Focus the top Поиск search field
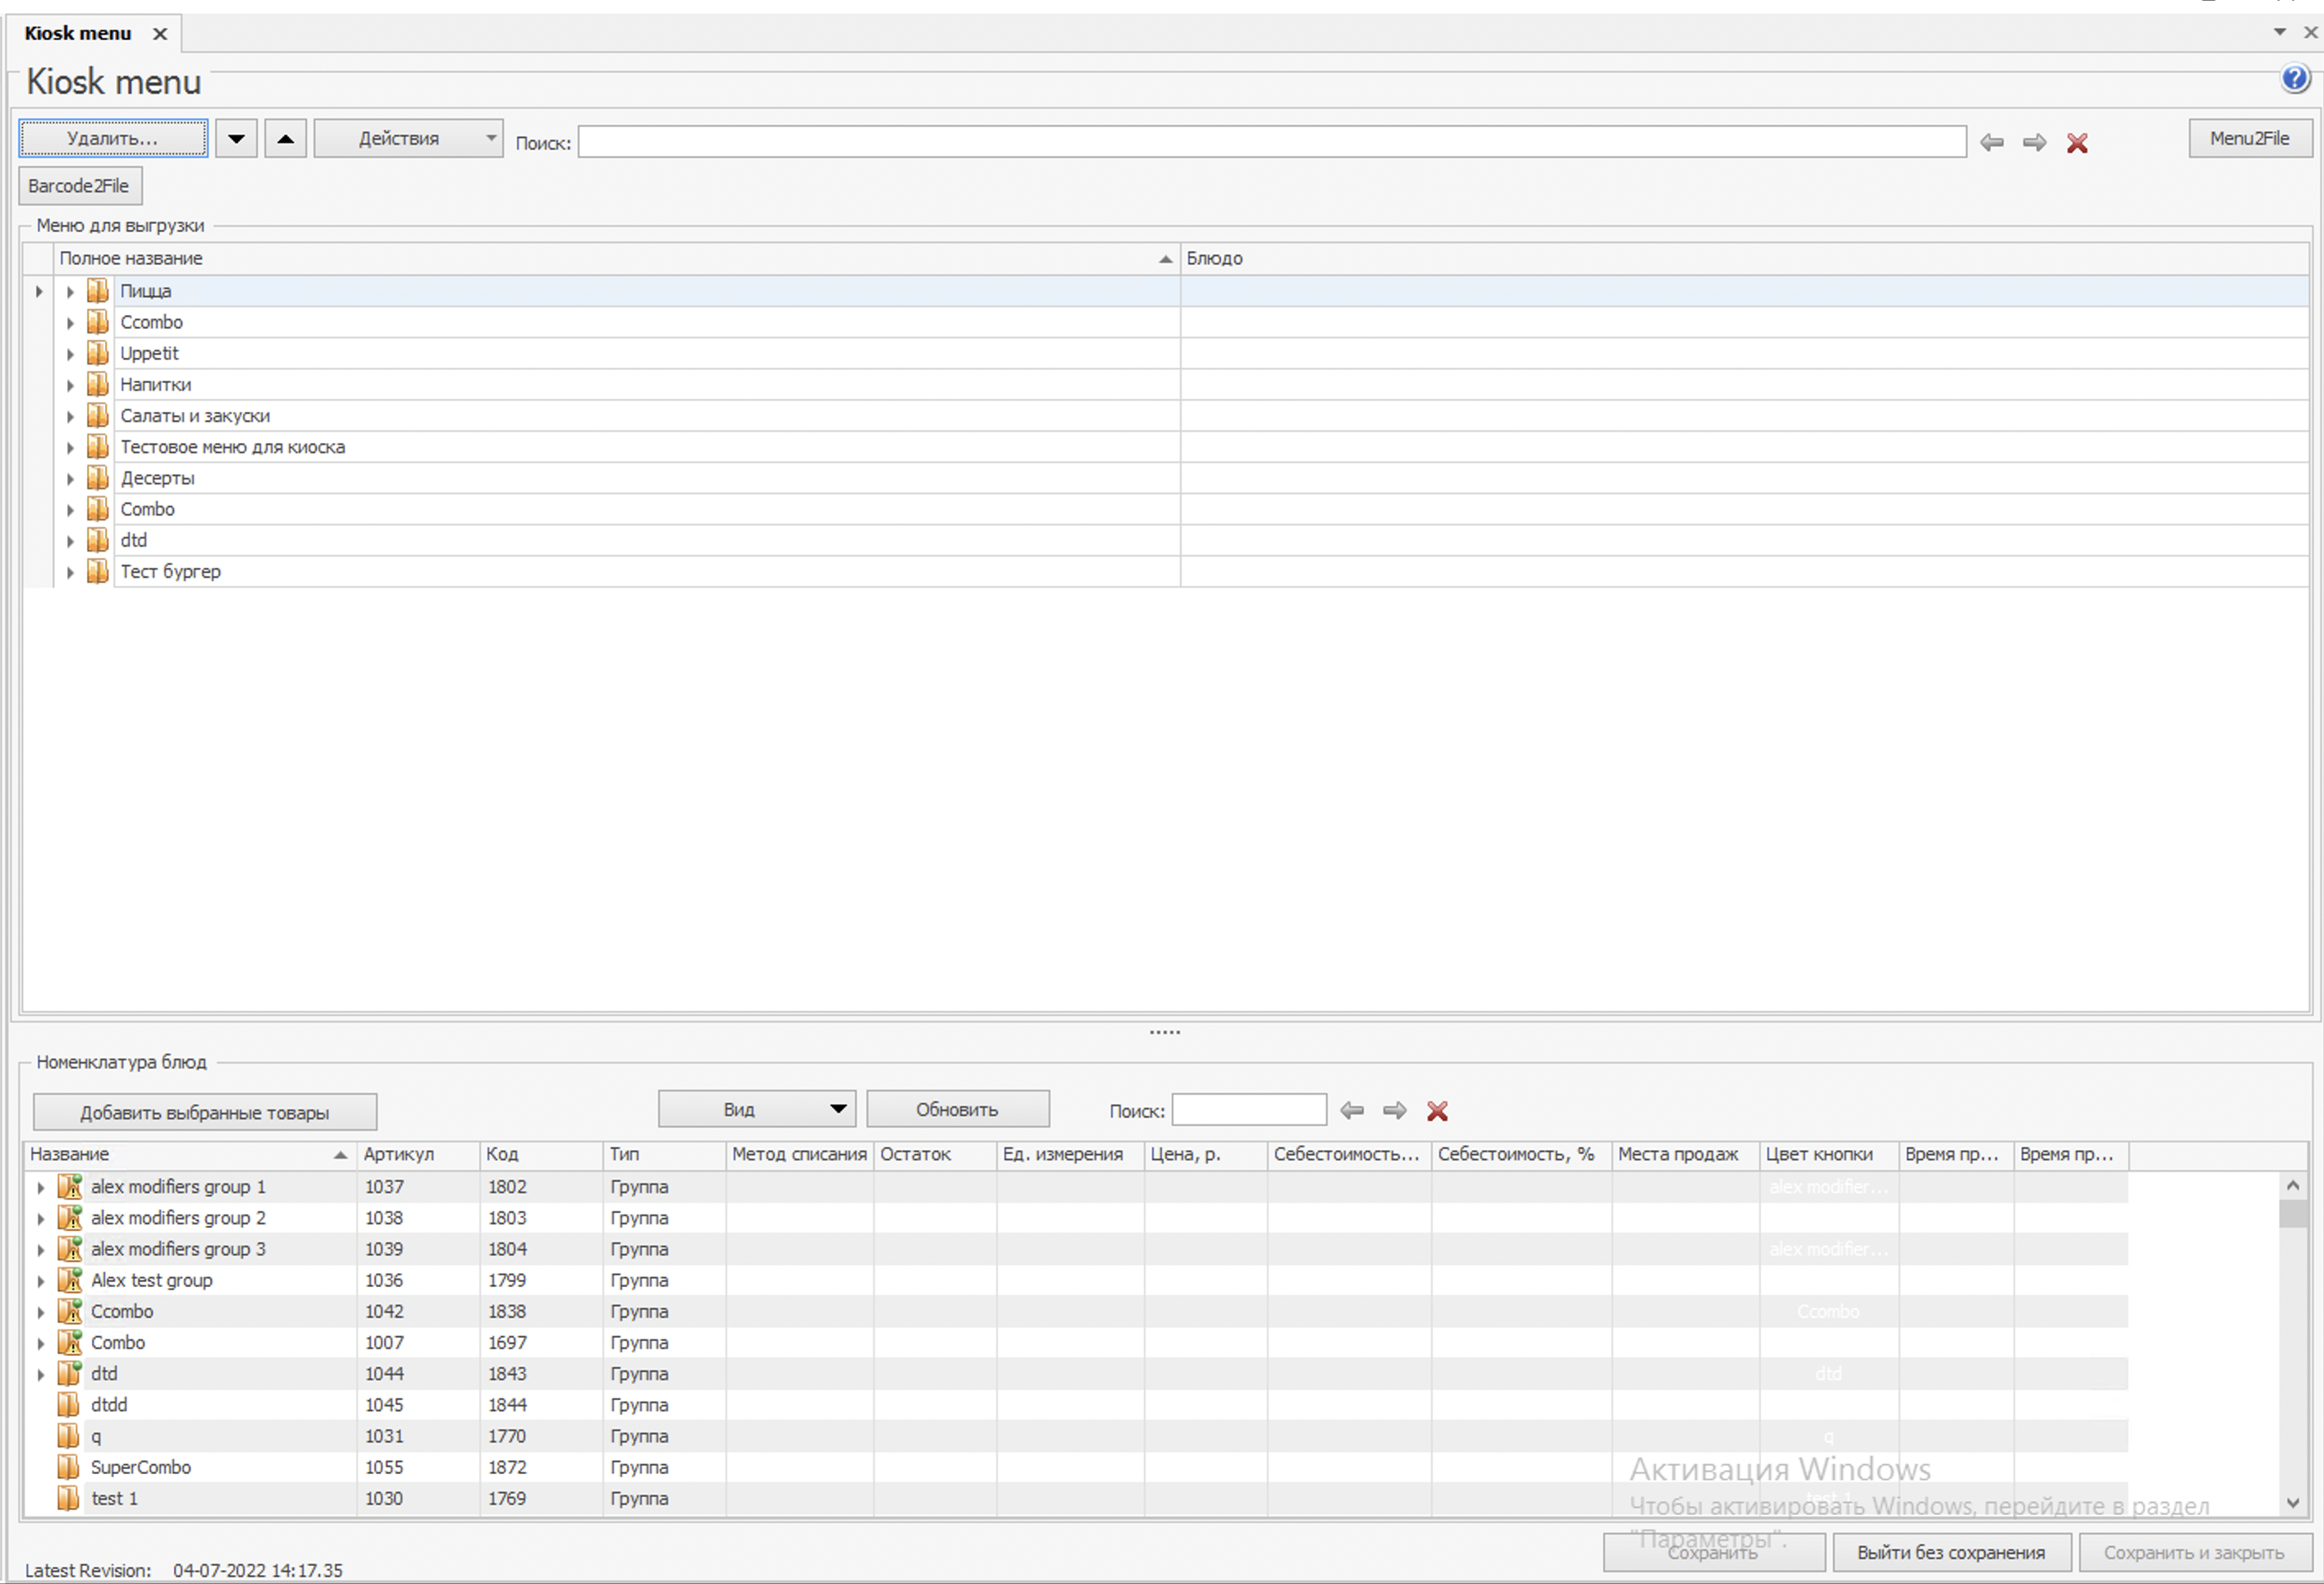 (1272, 141)
